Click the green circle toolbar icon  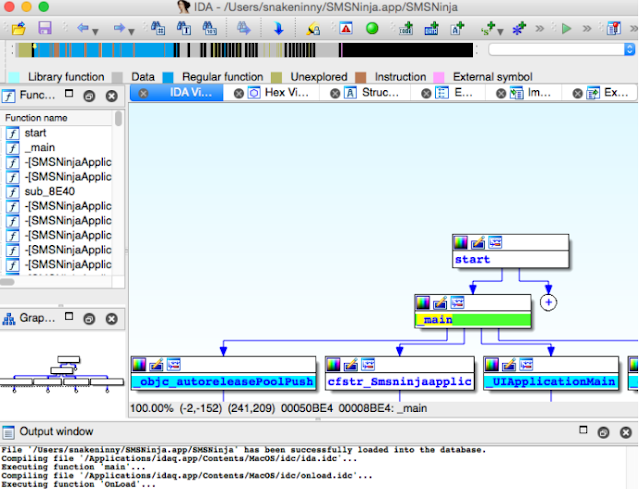point(372,28)
